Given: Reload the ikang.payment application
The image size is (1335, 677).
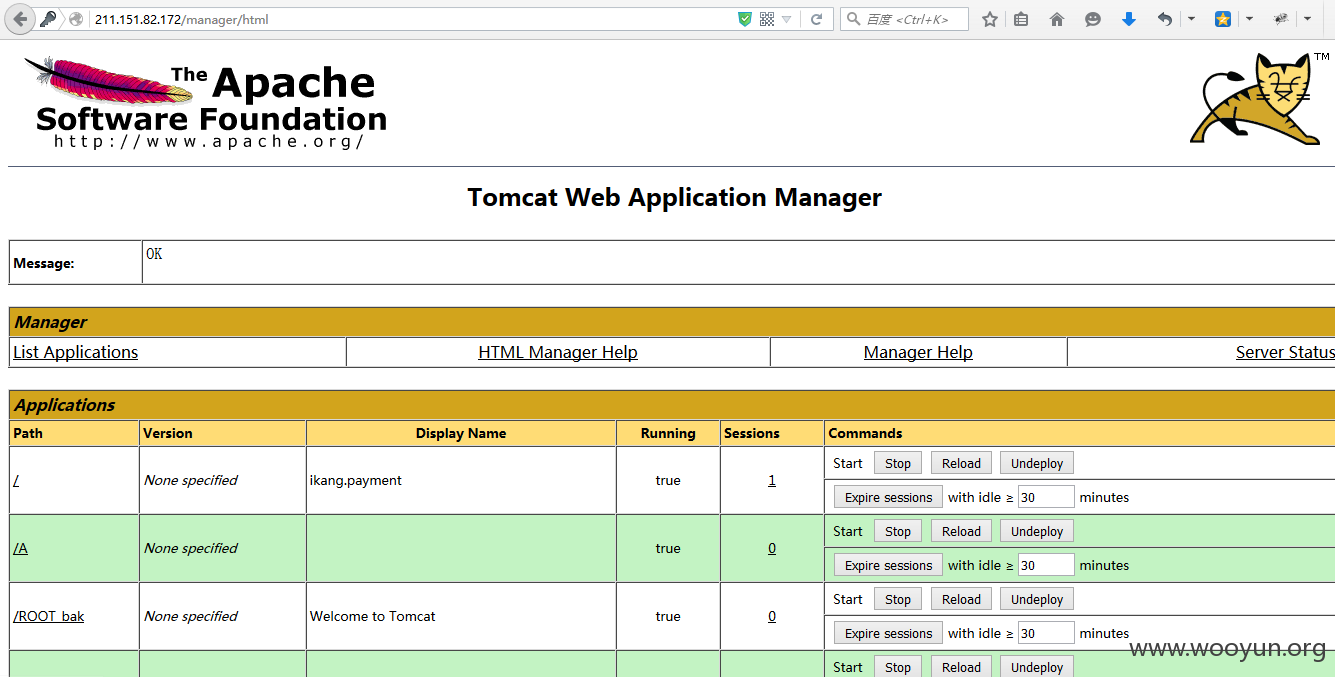Looking at the screenshot, I should pyautogui.click(x=961, y=463).
